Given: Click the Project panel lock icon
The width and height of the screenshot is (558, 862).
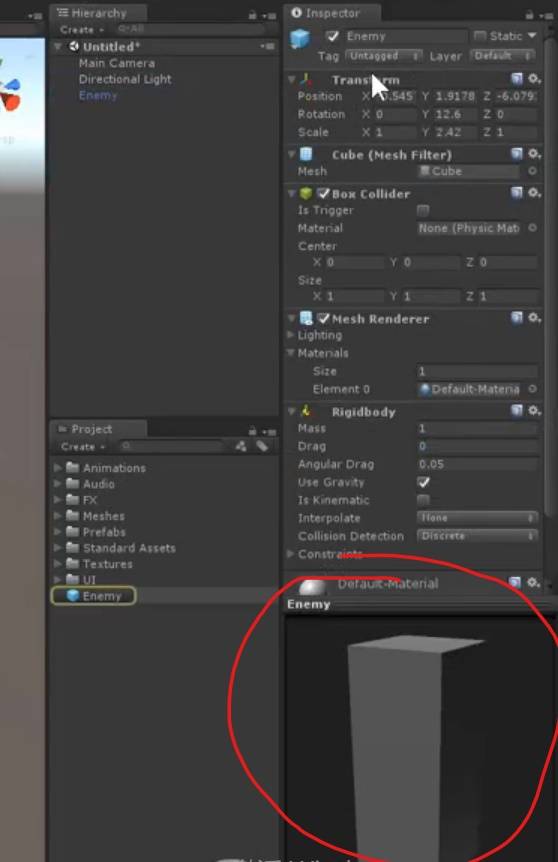Looking at the screenshot, I should pos(252,431).
